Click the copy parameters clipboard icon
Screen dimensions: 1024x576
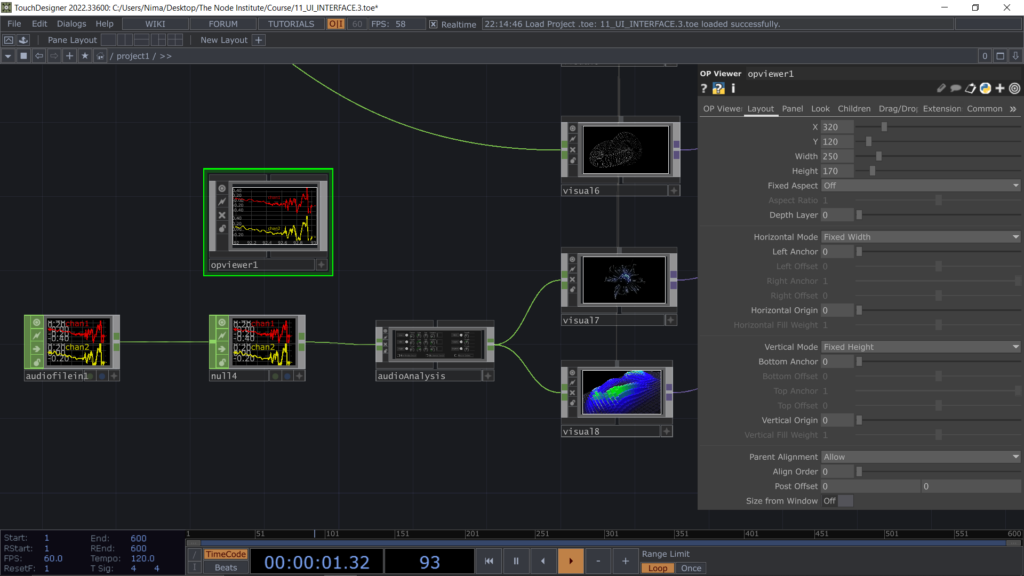click(970, 88)
